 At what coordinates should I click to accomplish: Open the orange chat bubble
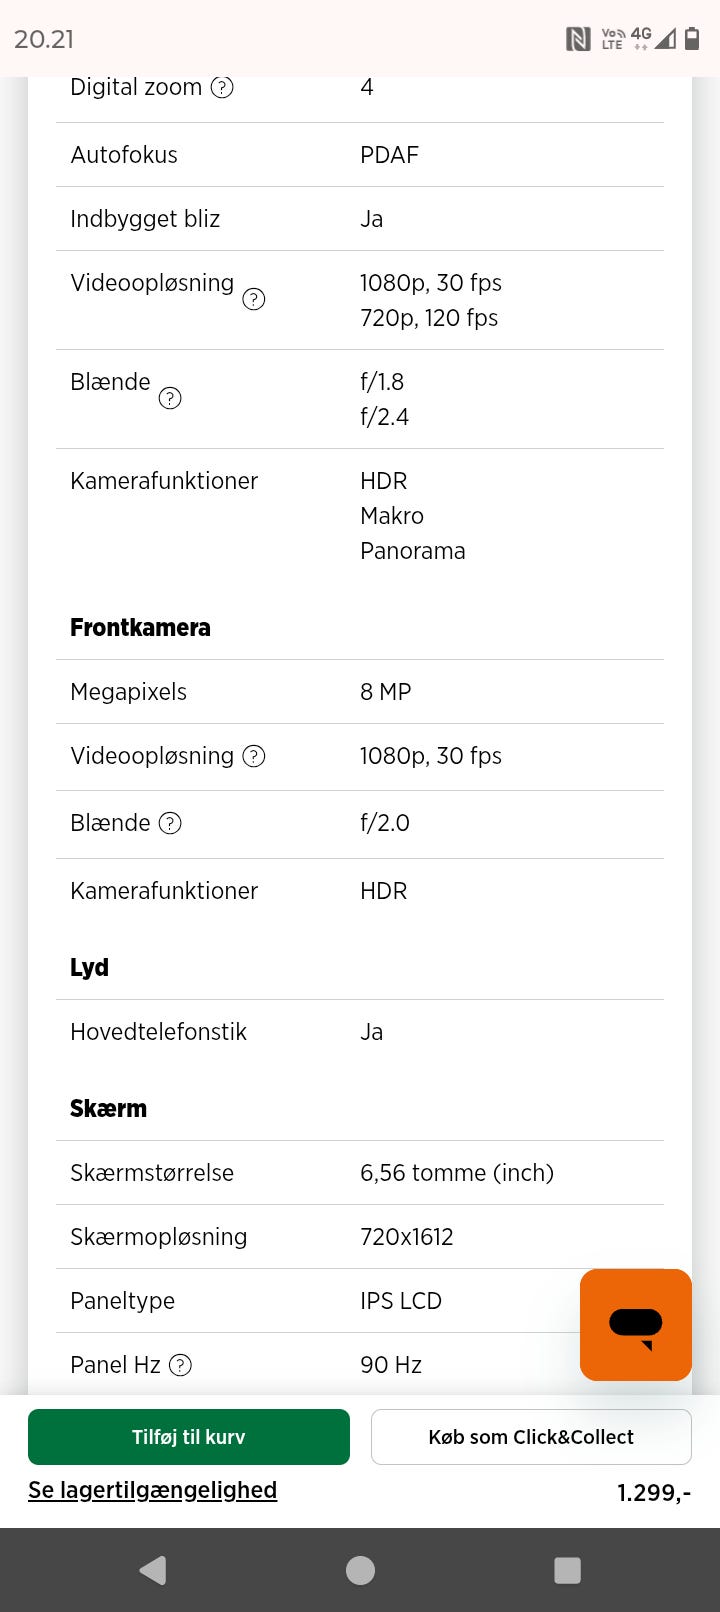(635, 1325)
